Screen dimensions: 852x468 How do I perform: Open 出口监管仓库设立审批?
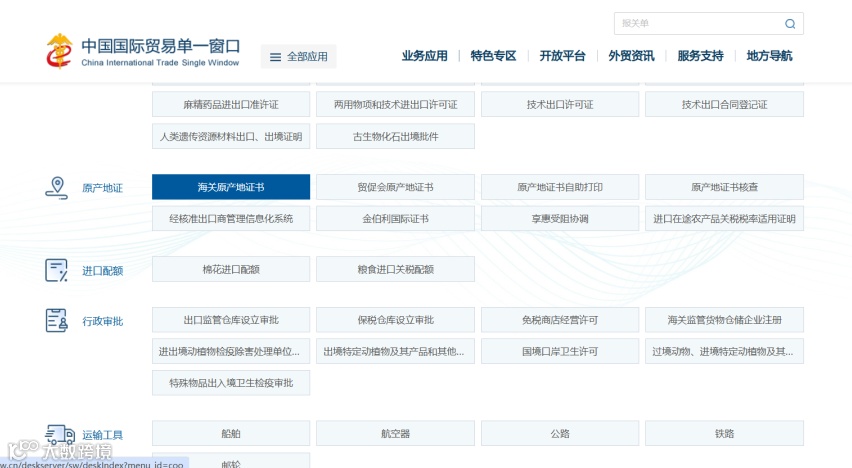[x=231, y=320]
